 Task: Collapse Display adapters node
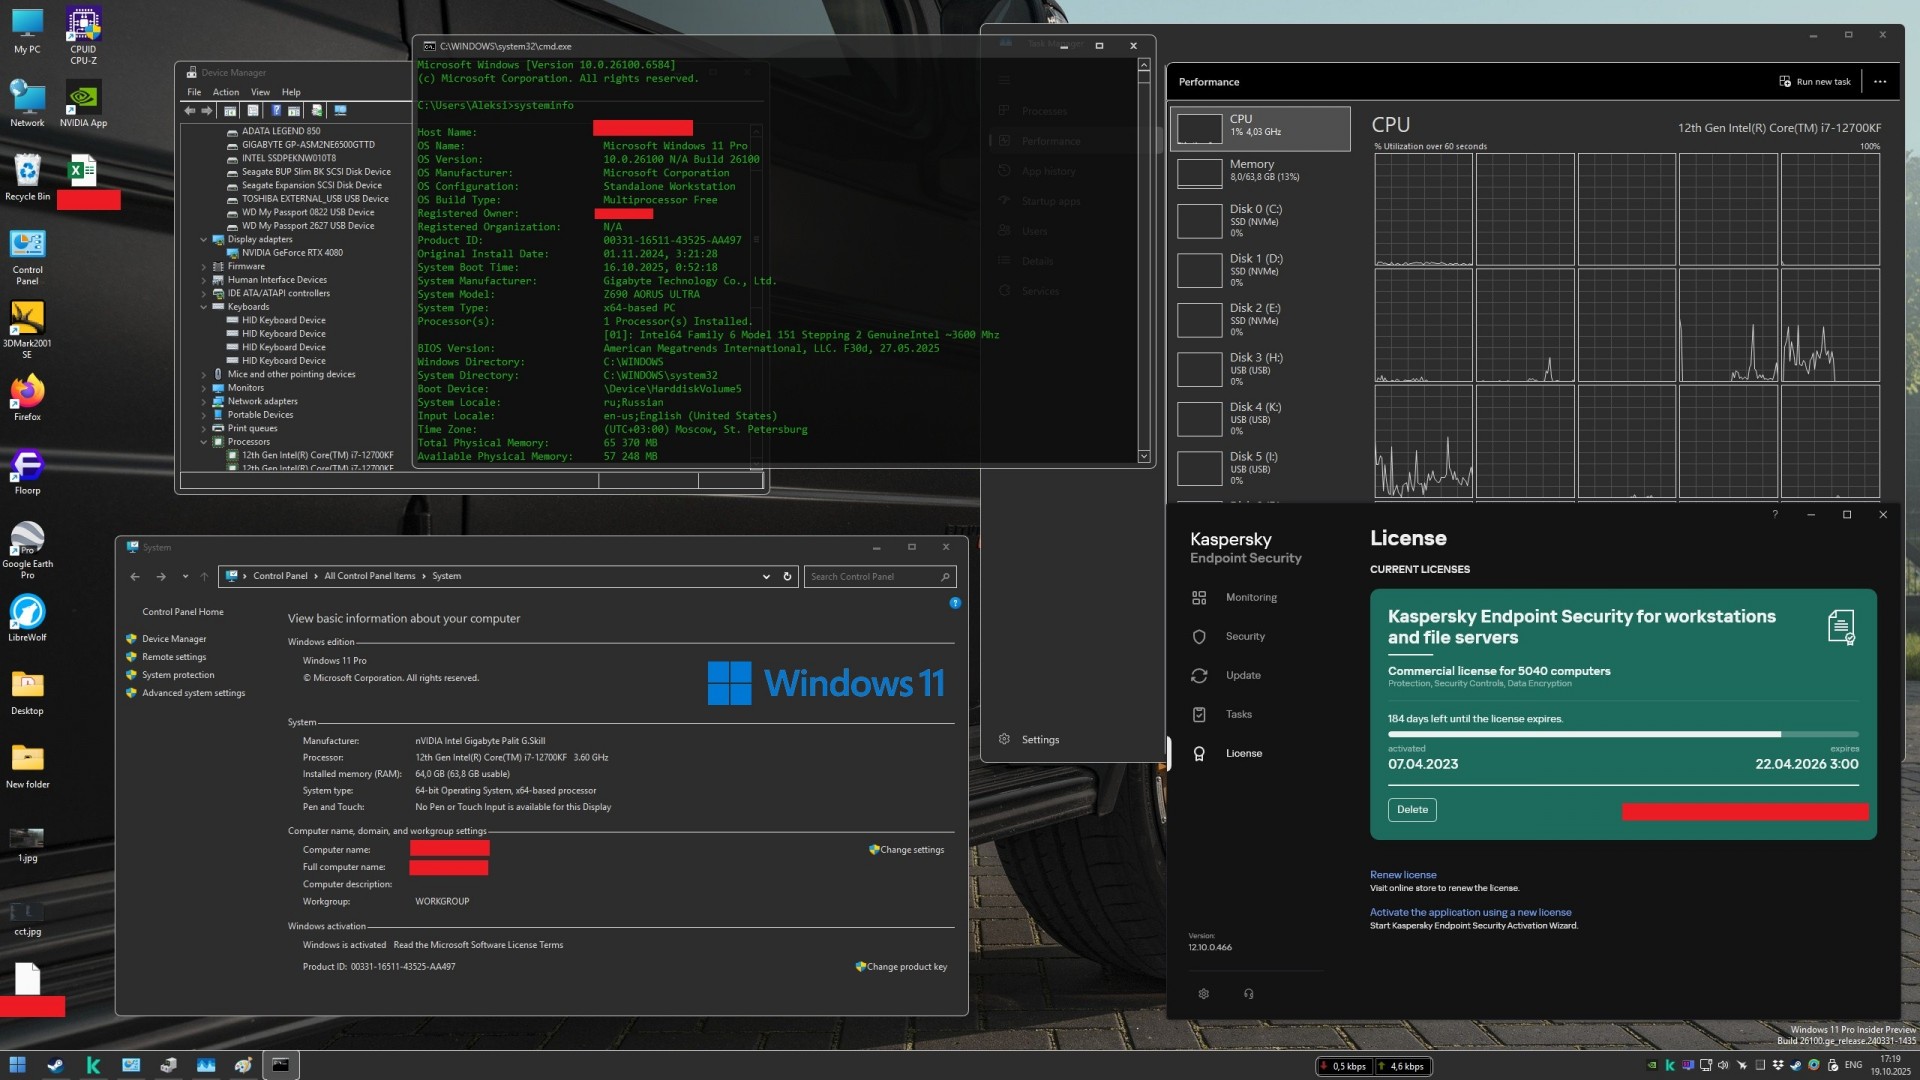tap(204, 240)
